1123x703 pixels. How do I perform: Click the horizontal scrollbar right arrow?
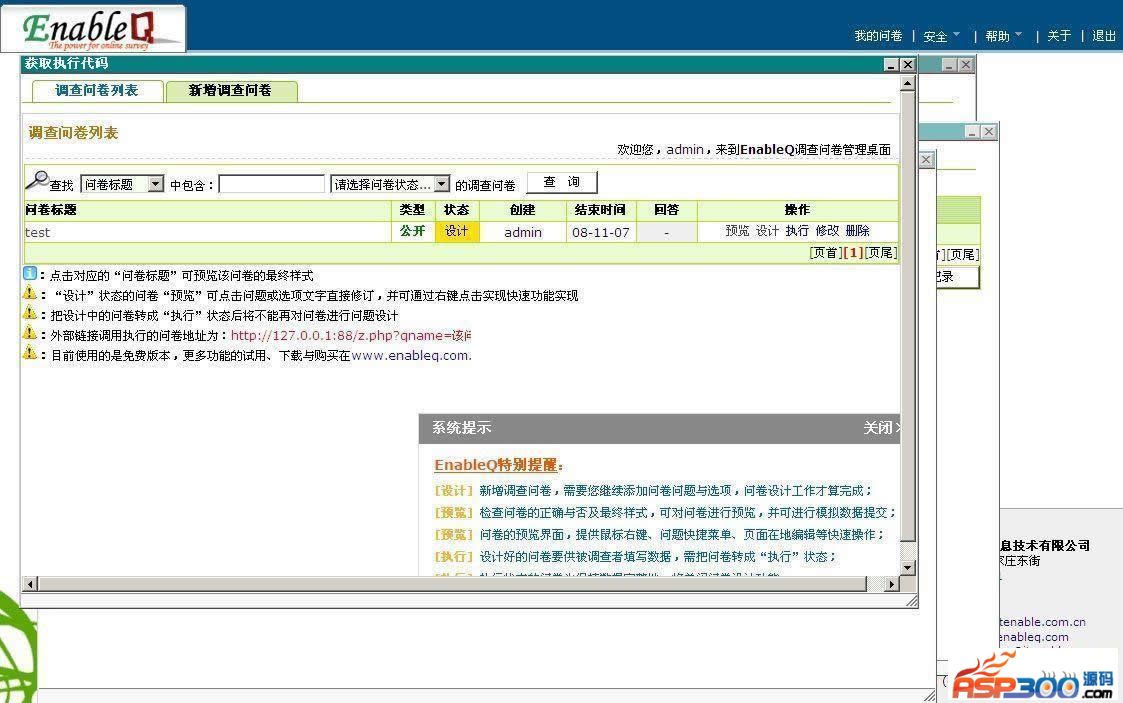pos(891,584)
